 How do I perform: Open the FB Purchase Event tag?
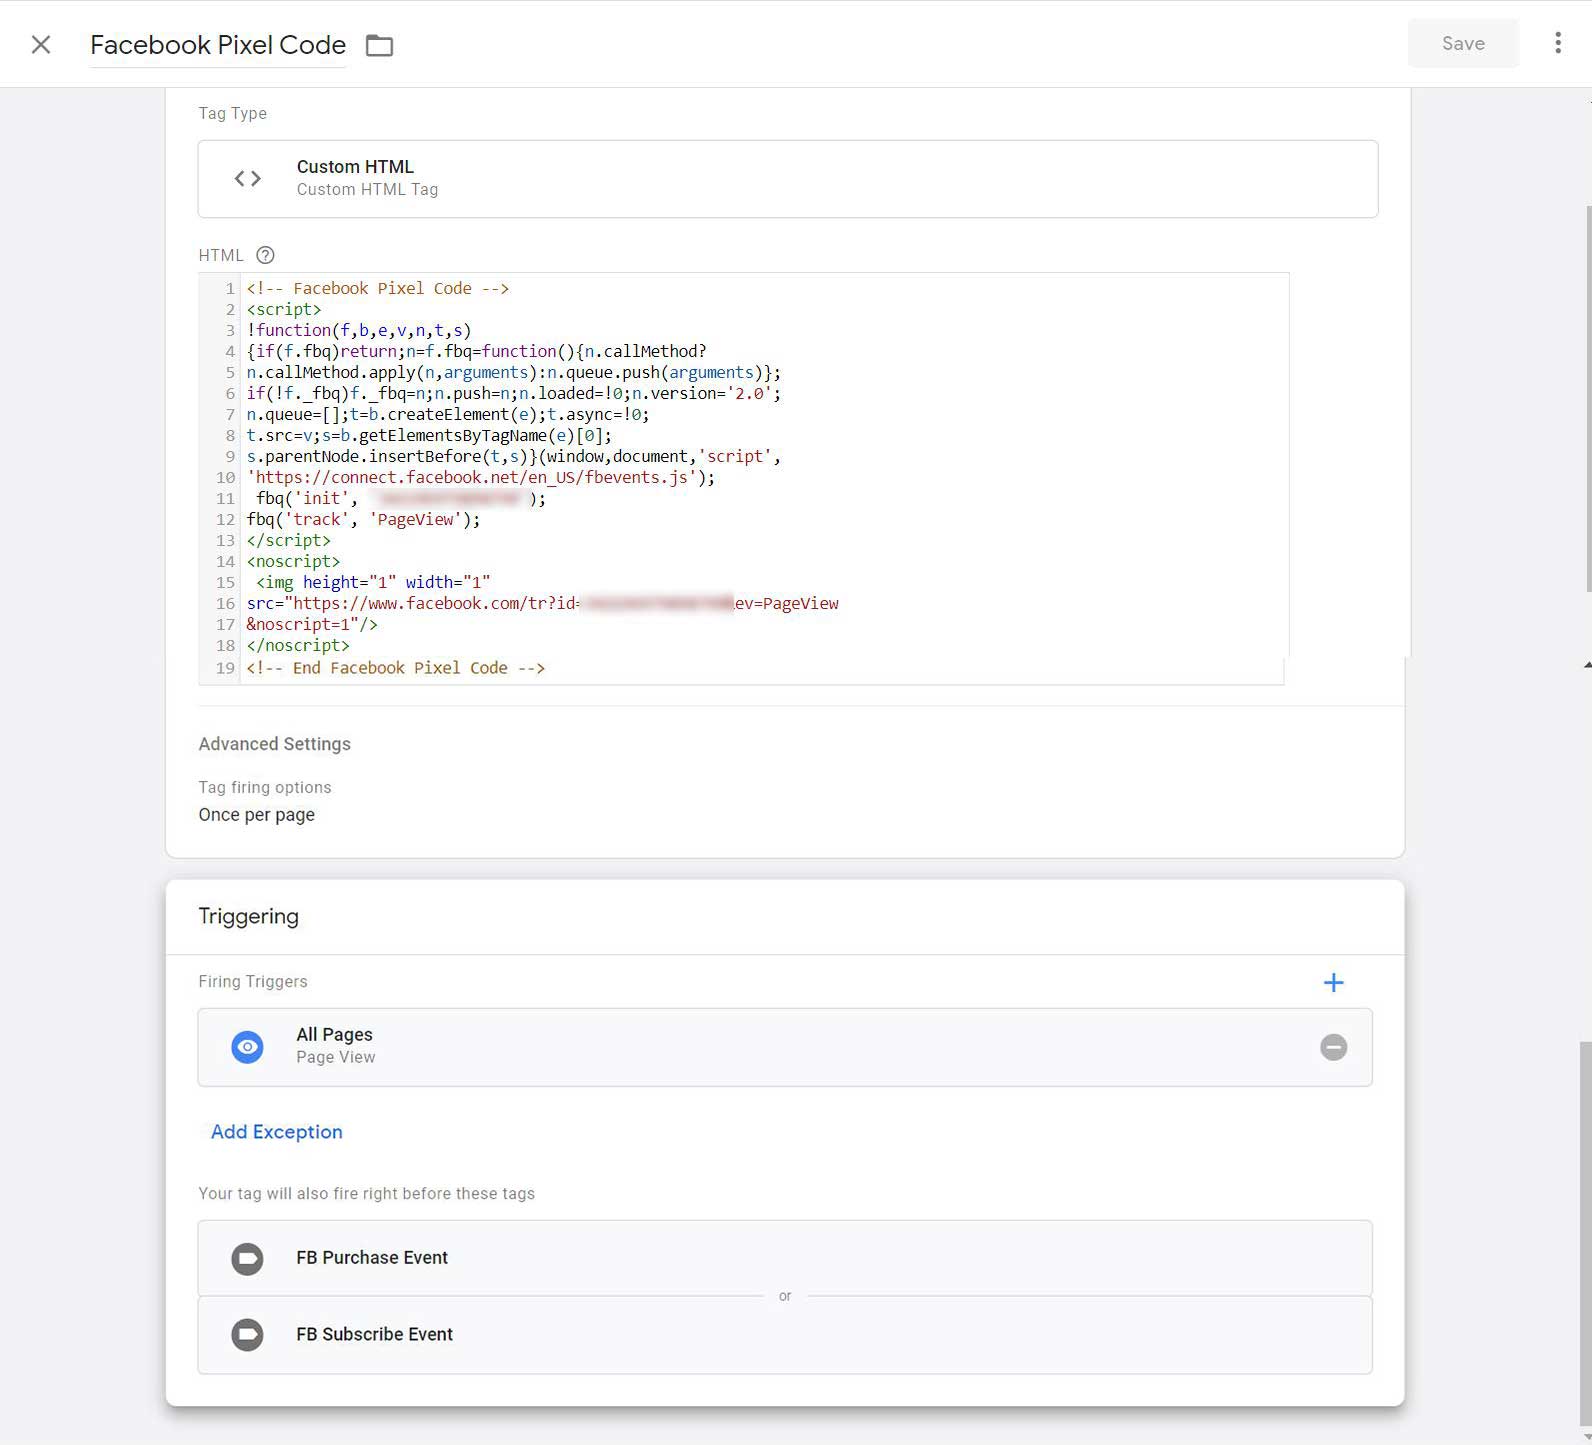click(785, 1258)
